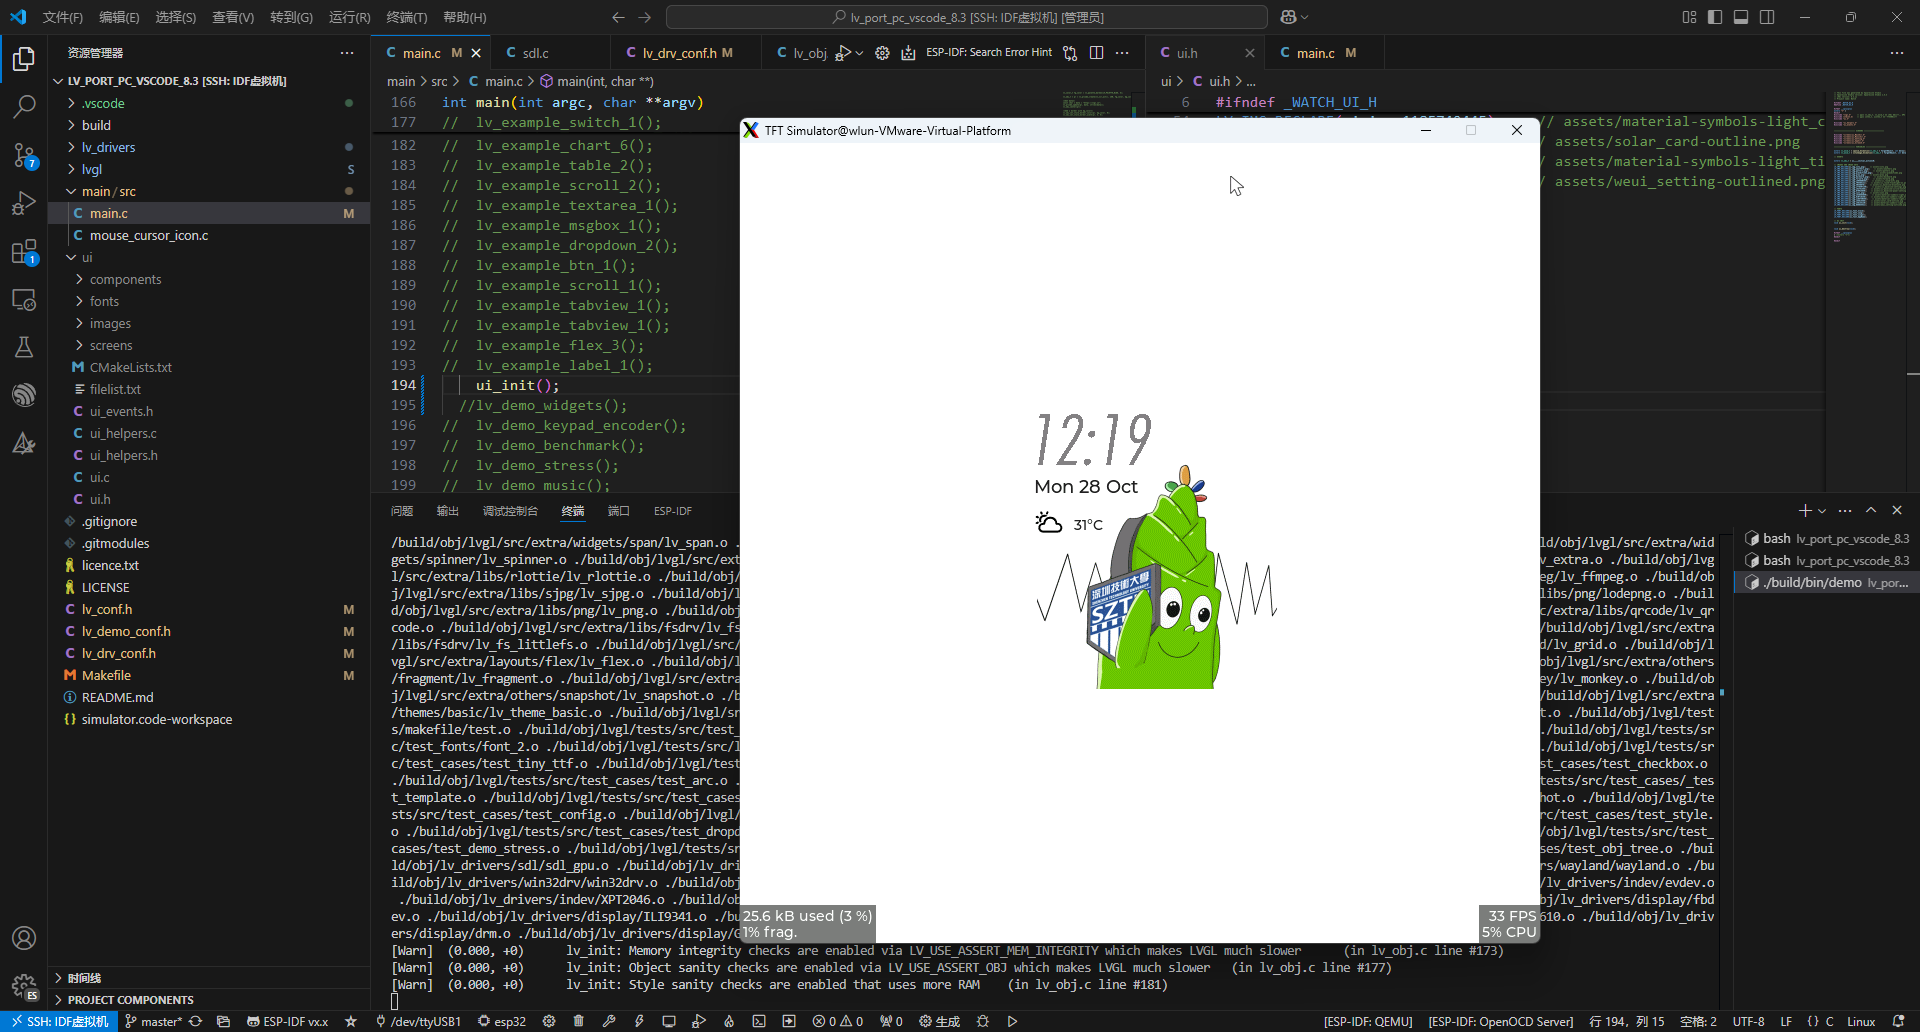Expand the PROJECT COMPONENTS section
The image size is (1920, 1032).
pyautogui.click(x=210, y=999)
